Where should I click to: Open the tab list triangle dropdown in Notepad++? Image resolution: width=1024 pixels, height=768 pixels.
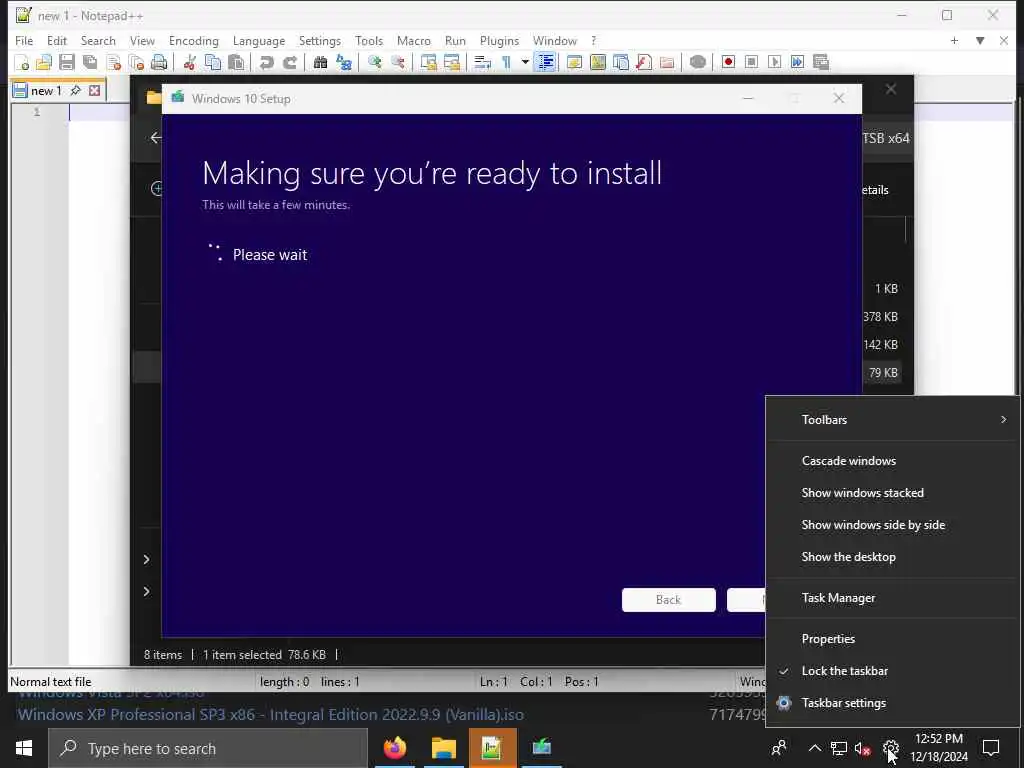[x=980, y=40]
